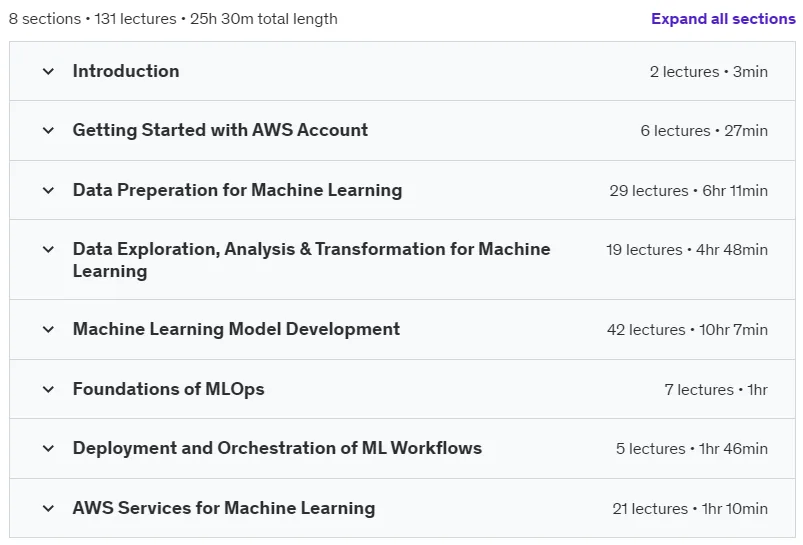Click the 42 lectures 10hr 7min label
This screenshot has height=545, width=803.
(x=687, y=330)
